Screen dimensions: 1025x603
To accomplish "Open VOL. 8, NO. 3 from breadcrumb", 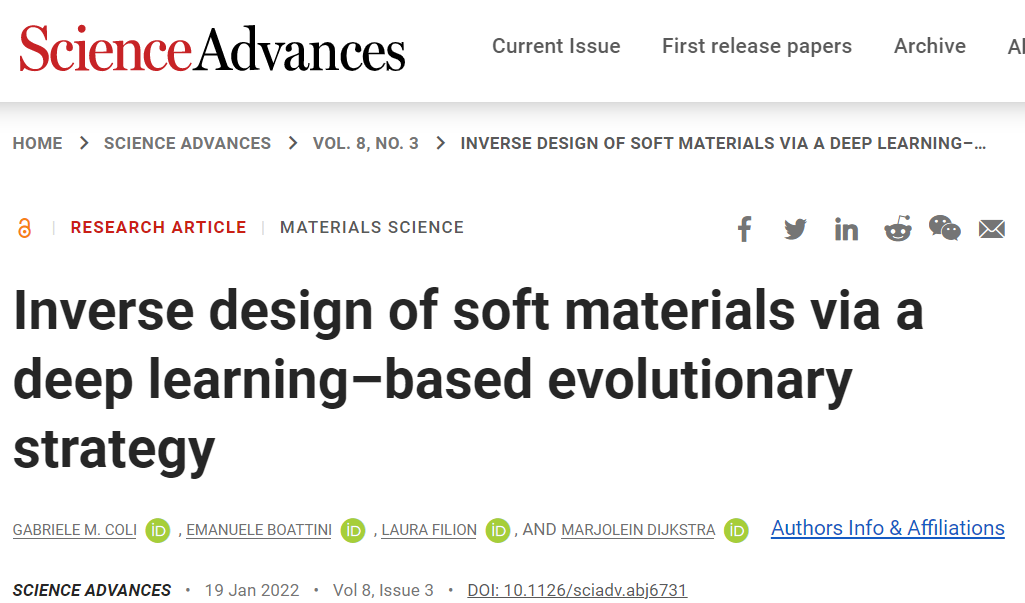I will point(365,143).
